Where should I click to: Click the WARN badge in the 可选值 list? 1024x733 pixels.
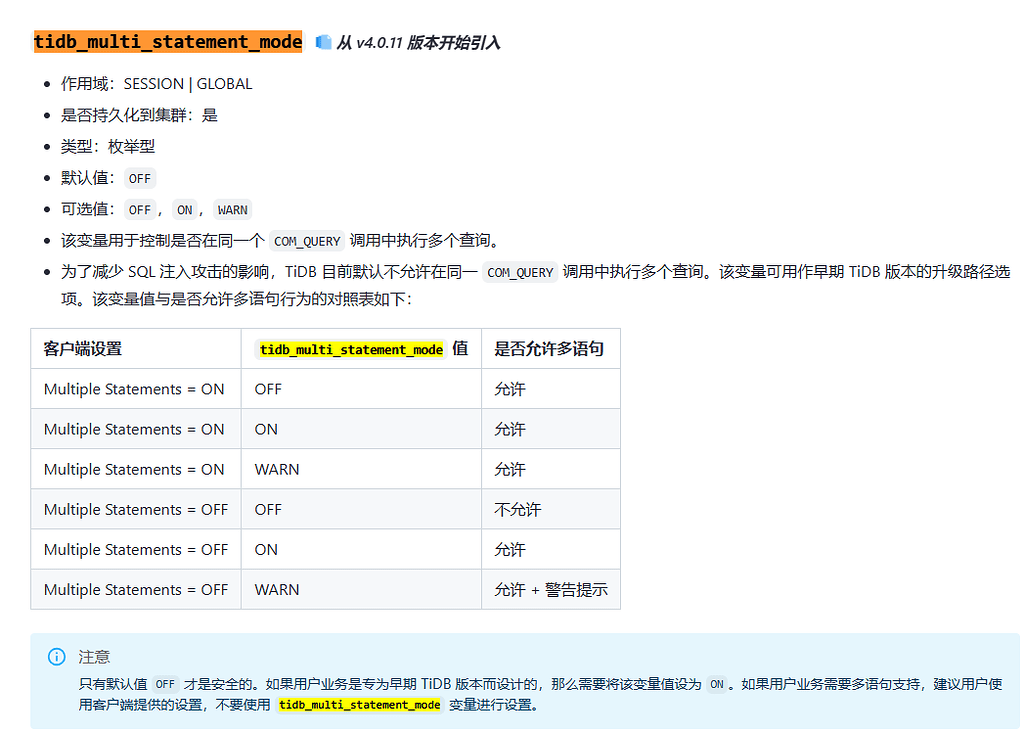click(232, 209)
